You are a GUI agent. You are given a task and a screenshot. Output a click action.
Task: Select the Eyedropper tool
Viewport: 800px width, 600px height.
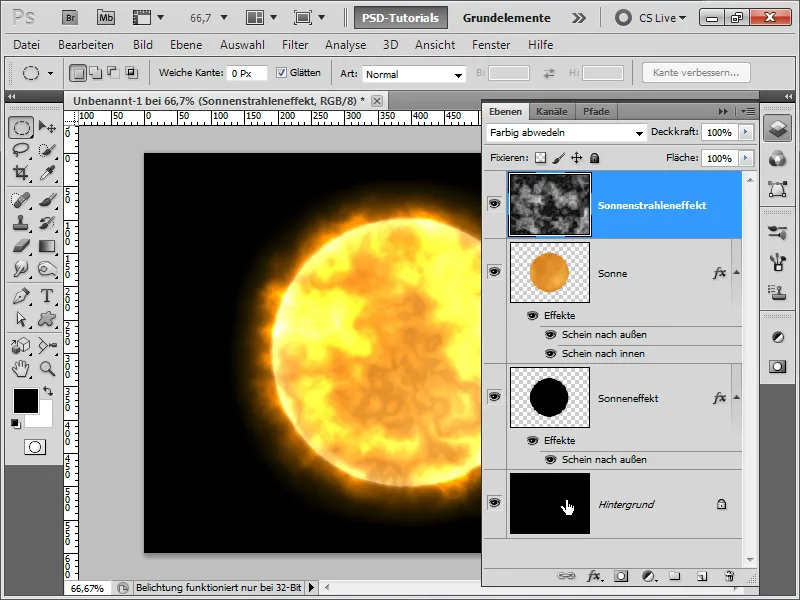click(47, 173)
